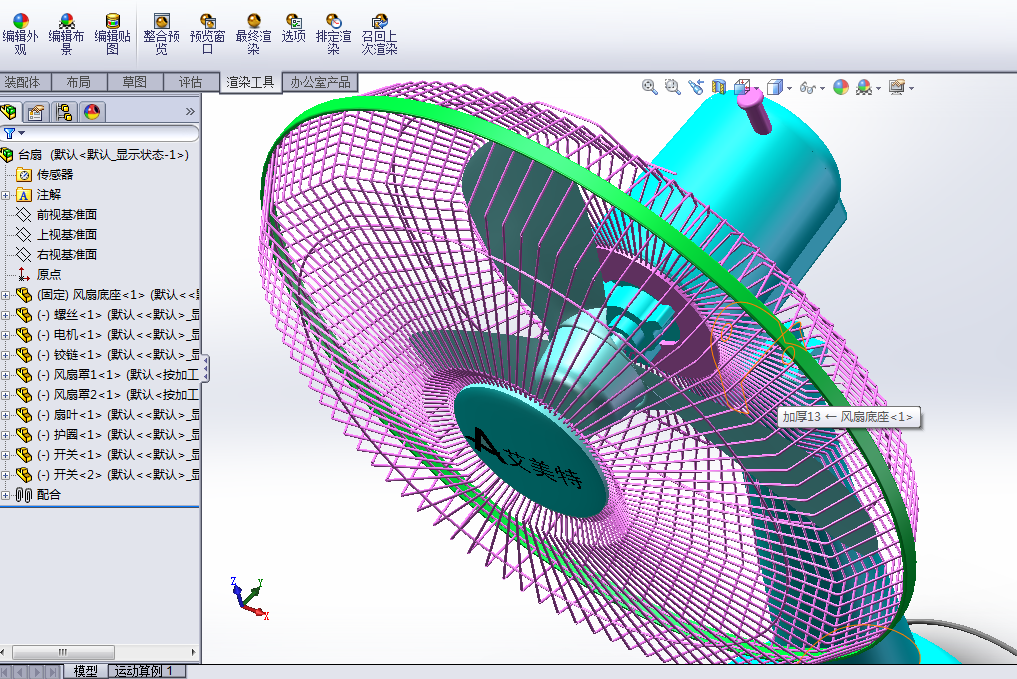This screenshot has width=1017, height=679.
Task: Open View Settings dropdown arrow
Action: [x=911, y=88]
